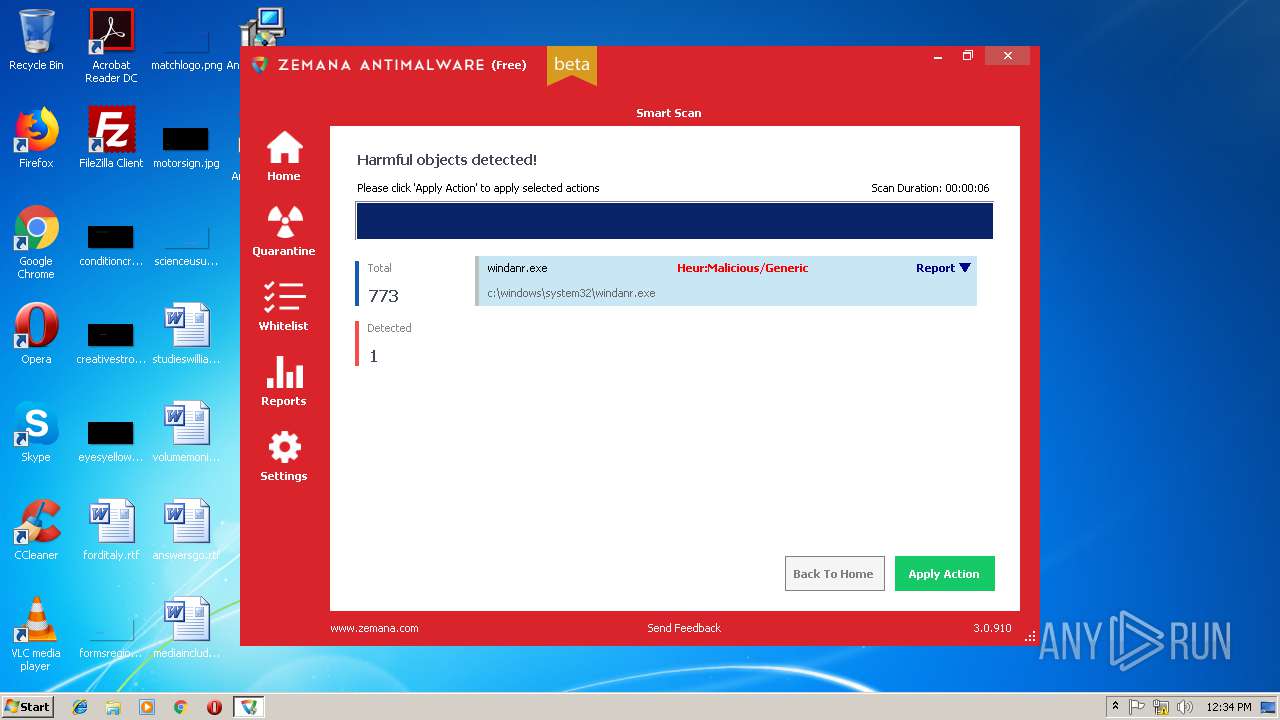Viewport: 1280px width, 720px height.
Task: Open Windows Media Player from taskbar
Action: (x=147, y=707)
